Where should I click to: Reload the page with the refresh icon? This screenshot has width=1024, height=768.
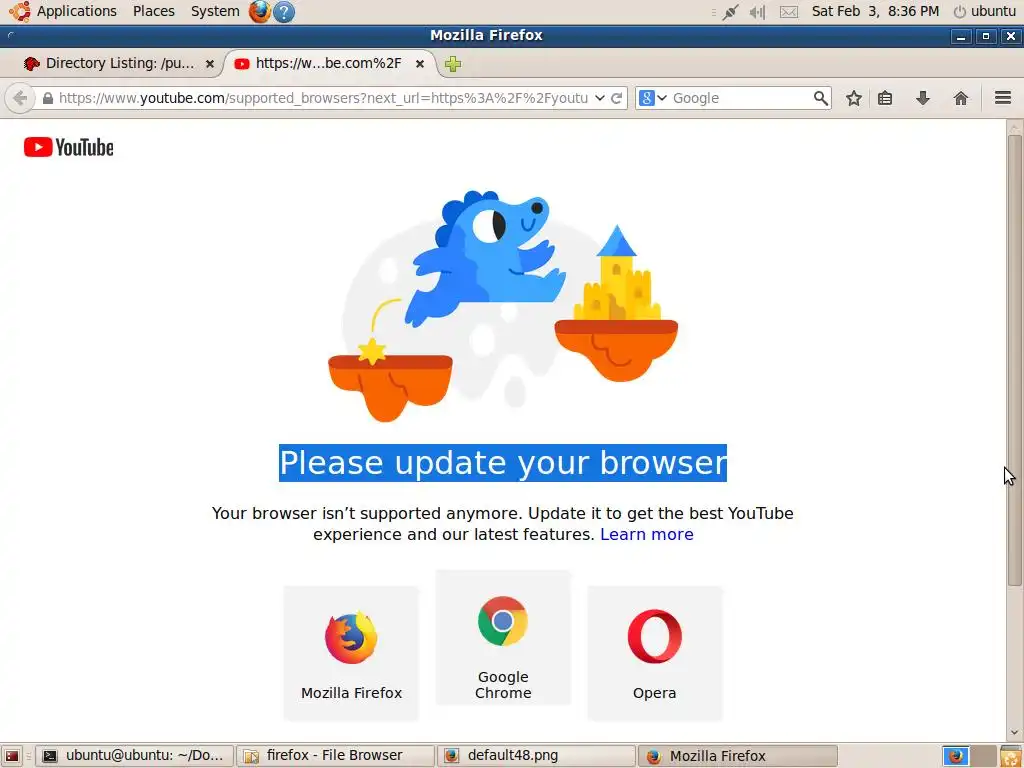[x=616, y=98]
